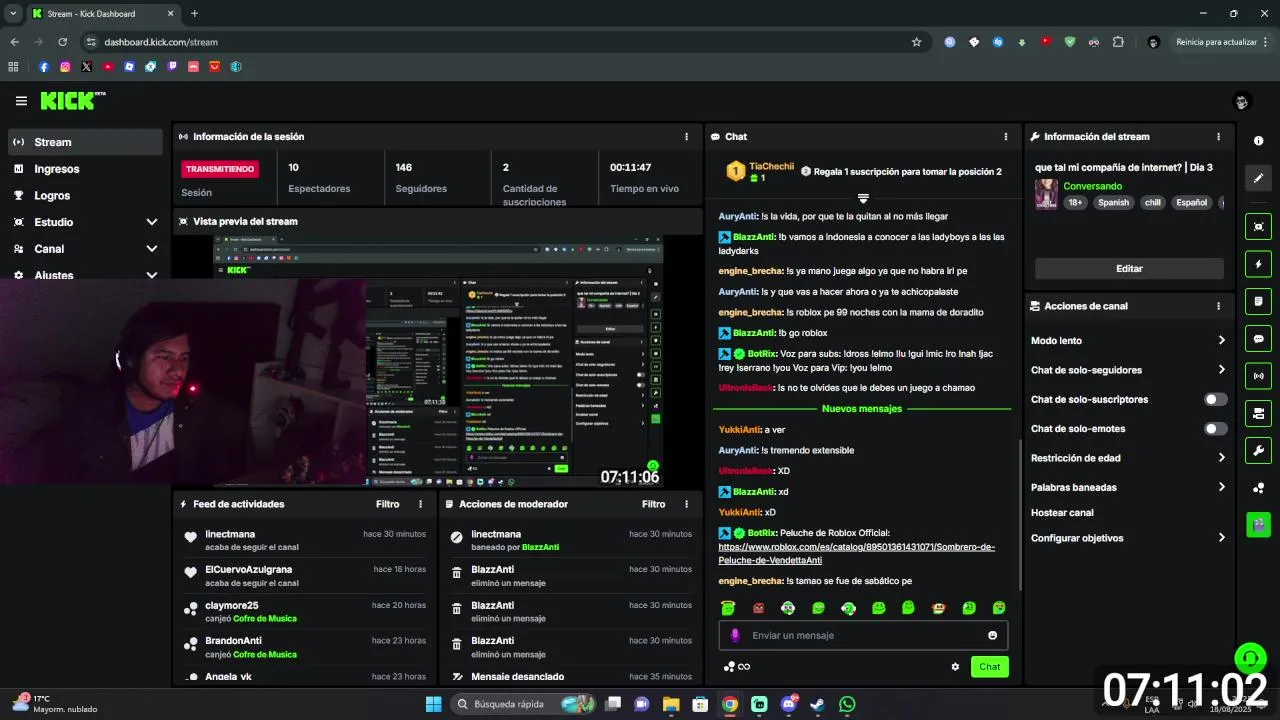Click the taskbar Búsqueda rápida search box

522,704
